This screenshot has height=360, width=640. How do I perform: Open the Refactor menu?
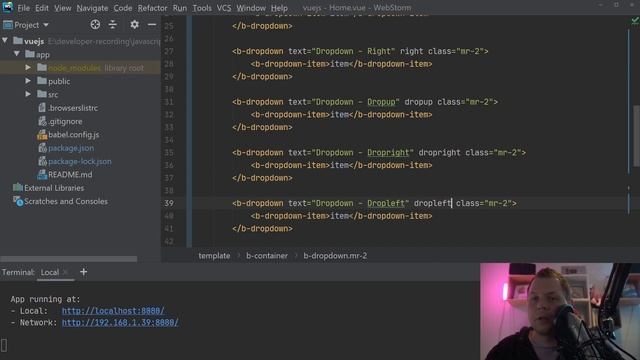pyautogui.click(x=152, y=8)
